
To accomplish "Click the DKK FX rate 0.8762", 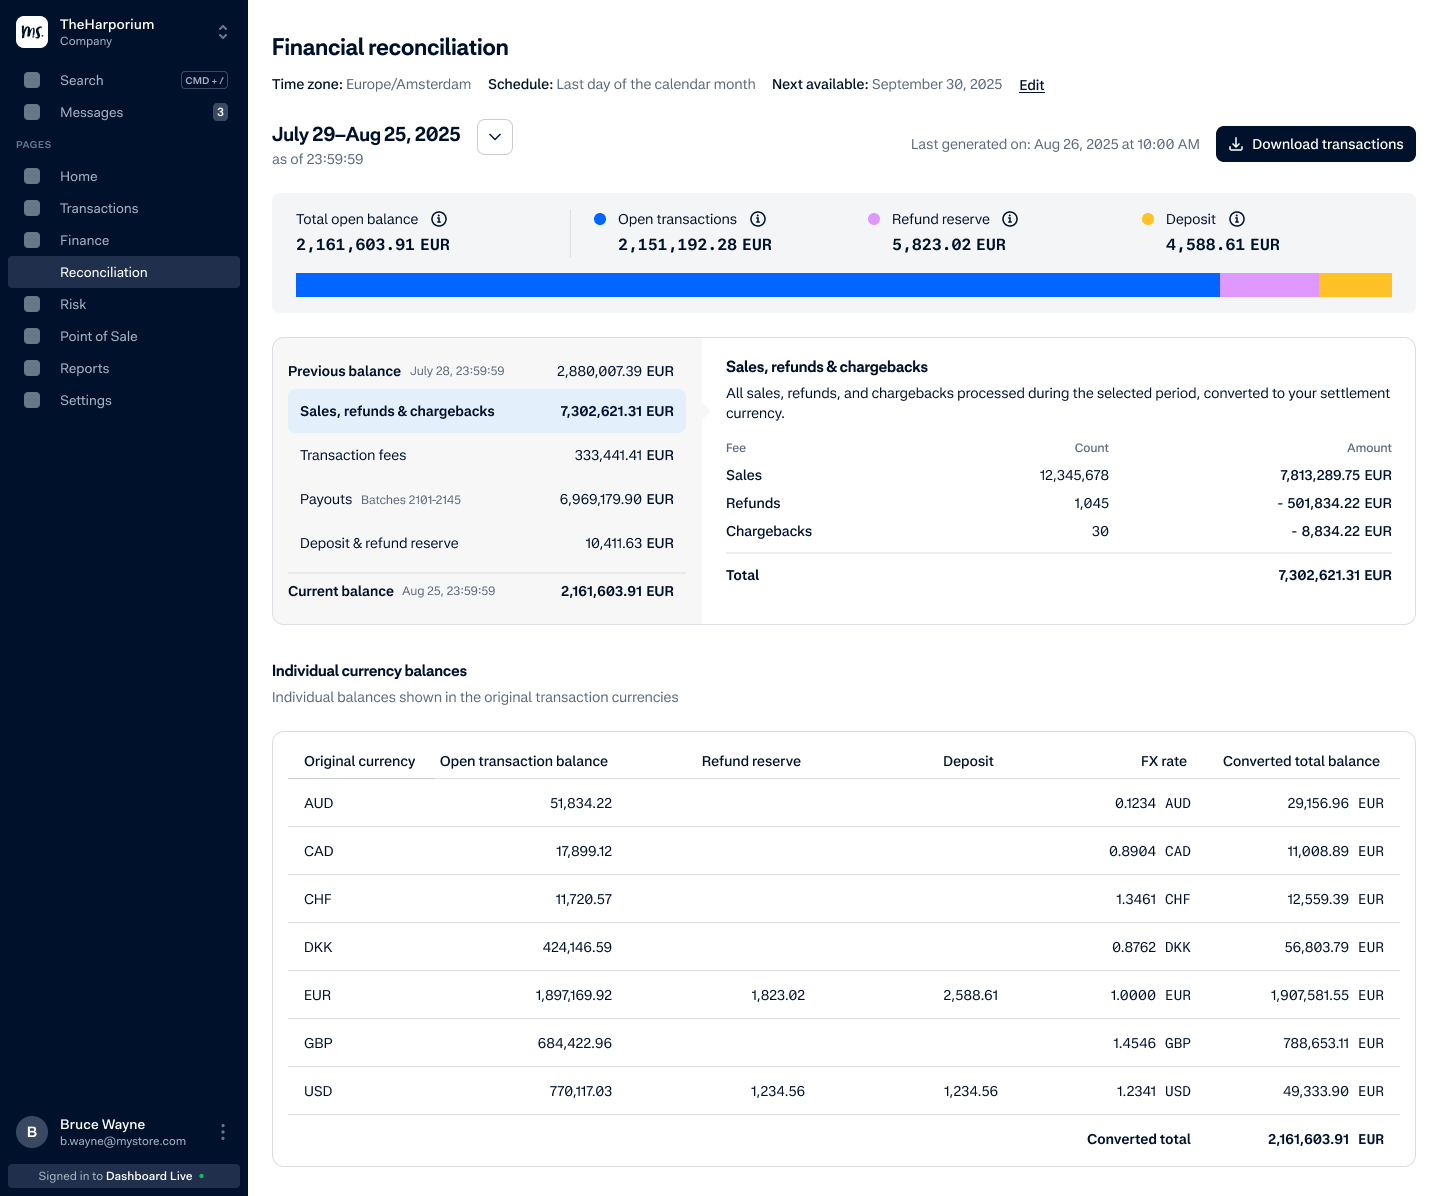I will point(1134,947).
